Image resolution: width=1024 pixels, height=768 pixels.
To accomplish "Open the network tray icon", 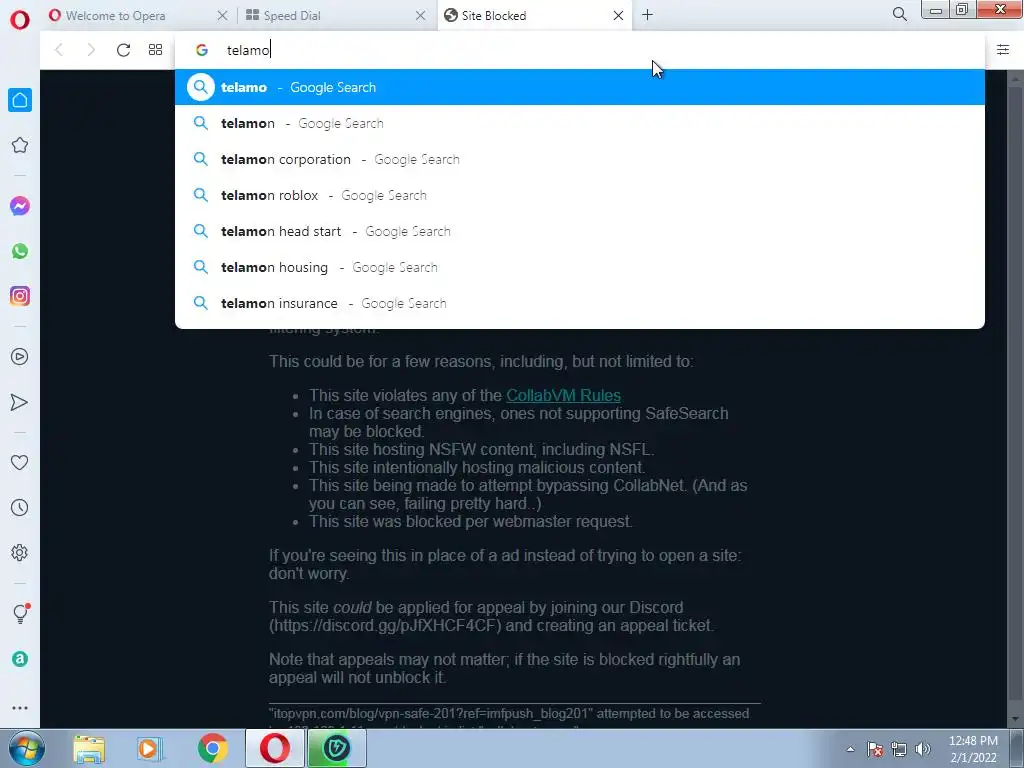I will tap(899, 750).
